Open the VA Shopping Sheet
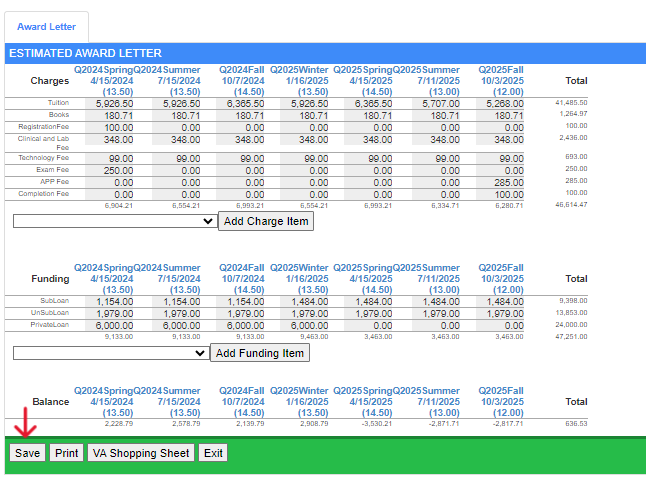Screen dimensions: 646x482 (140, 453)
